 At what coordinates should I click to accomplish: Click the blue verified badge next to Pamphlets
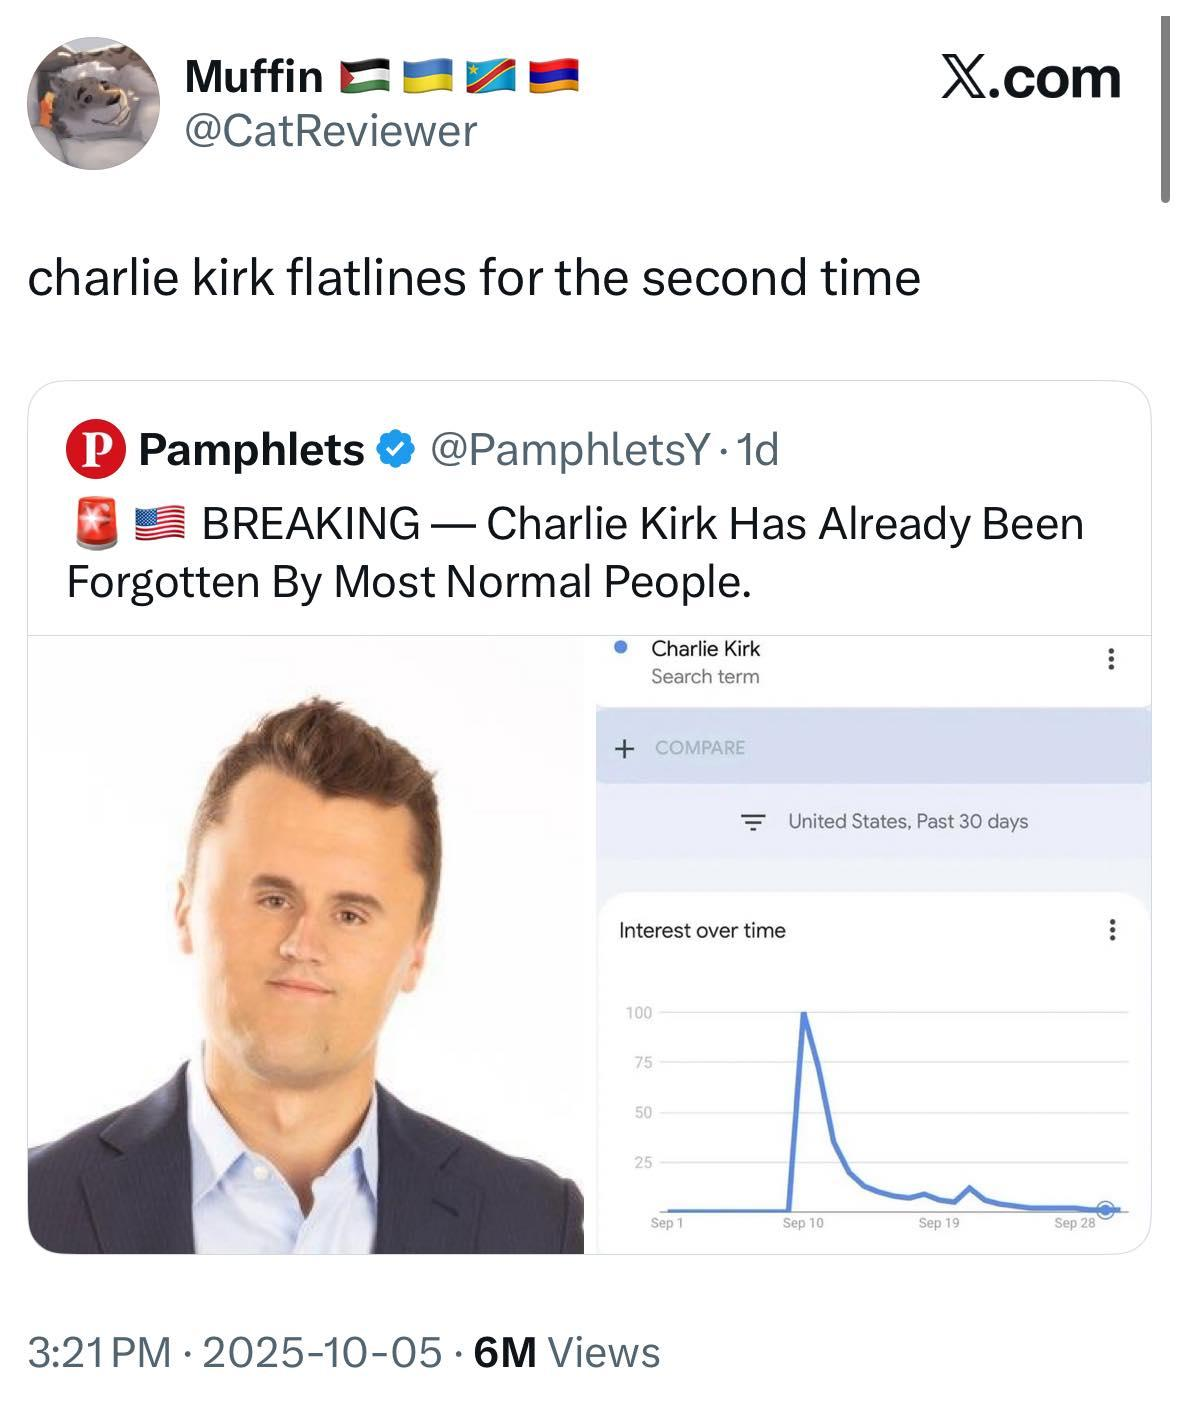tap(396, 449)
